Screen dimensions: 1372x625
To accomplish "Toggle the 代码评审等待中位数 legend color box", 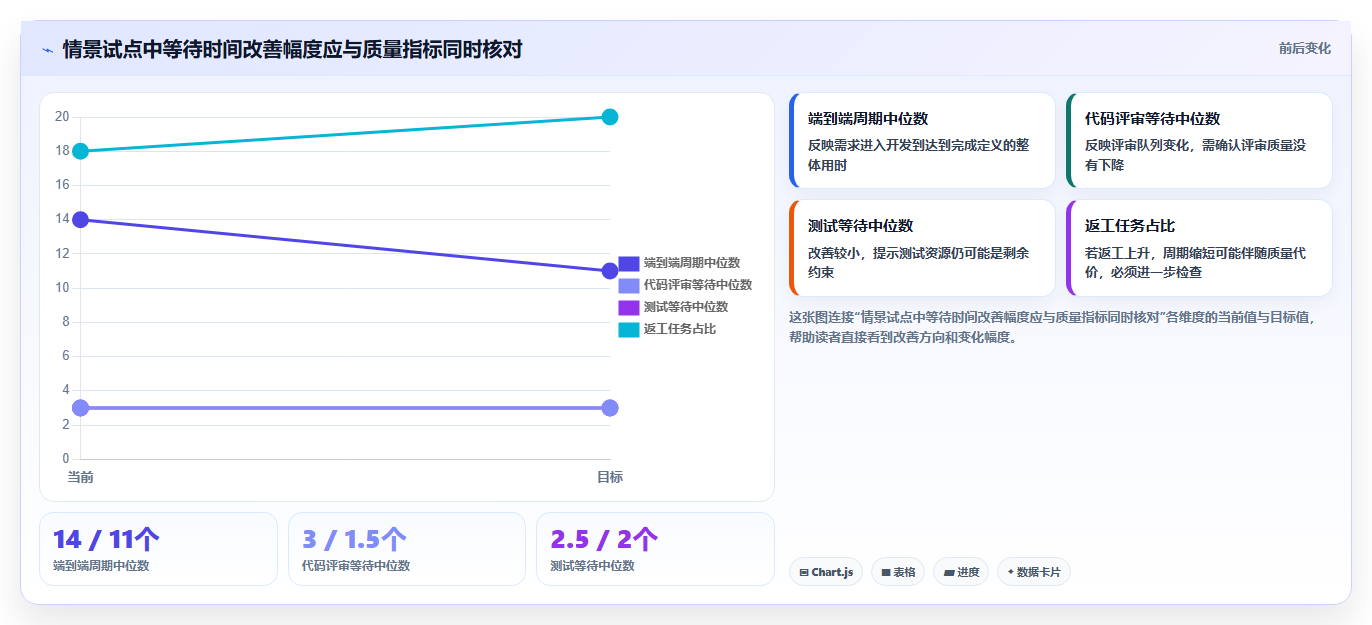I will click(629, 285).
